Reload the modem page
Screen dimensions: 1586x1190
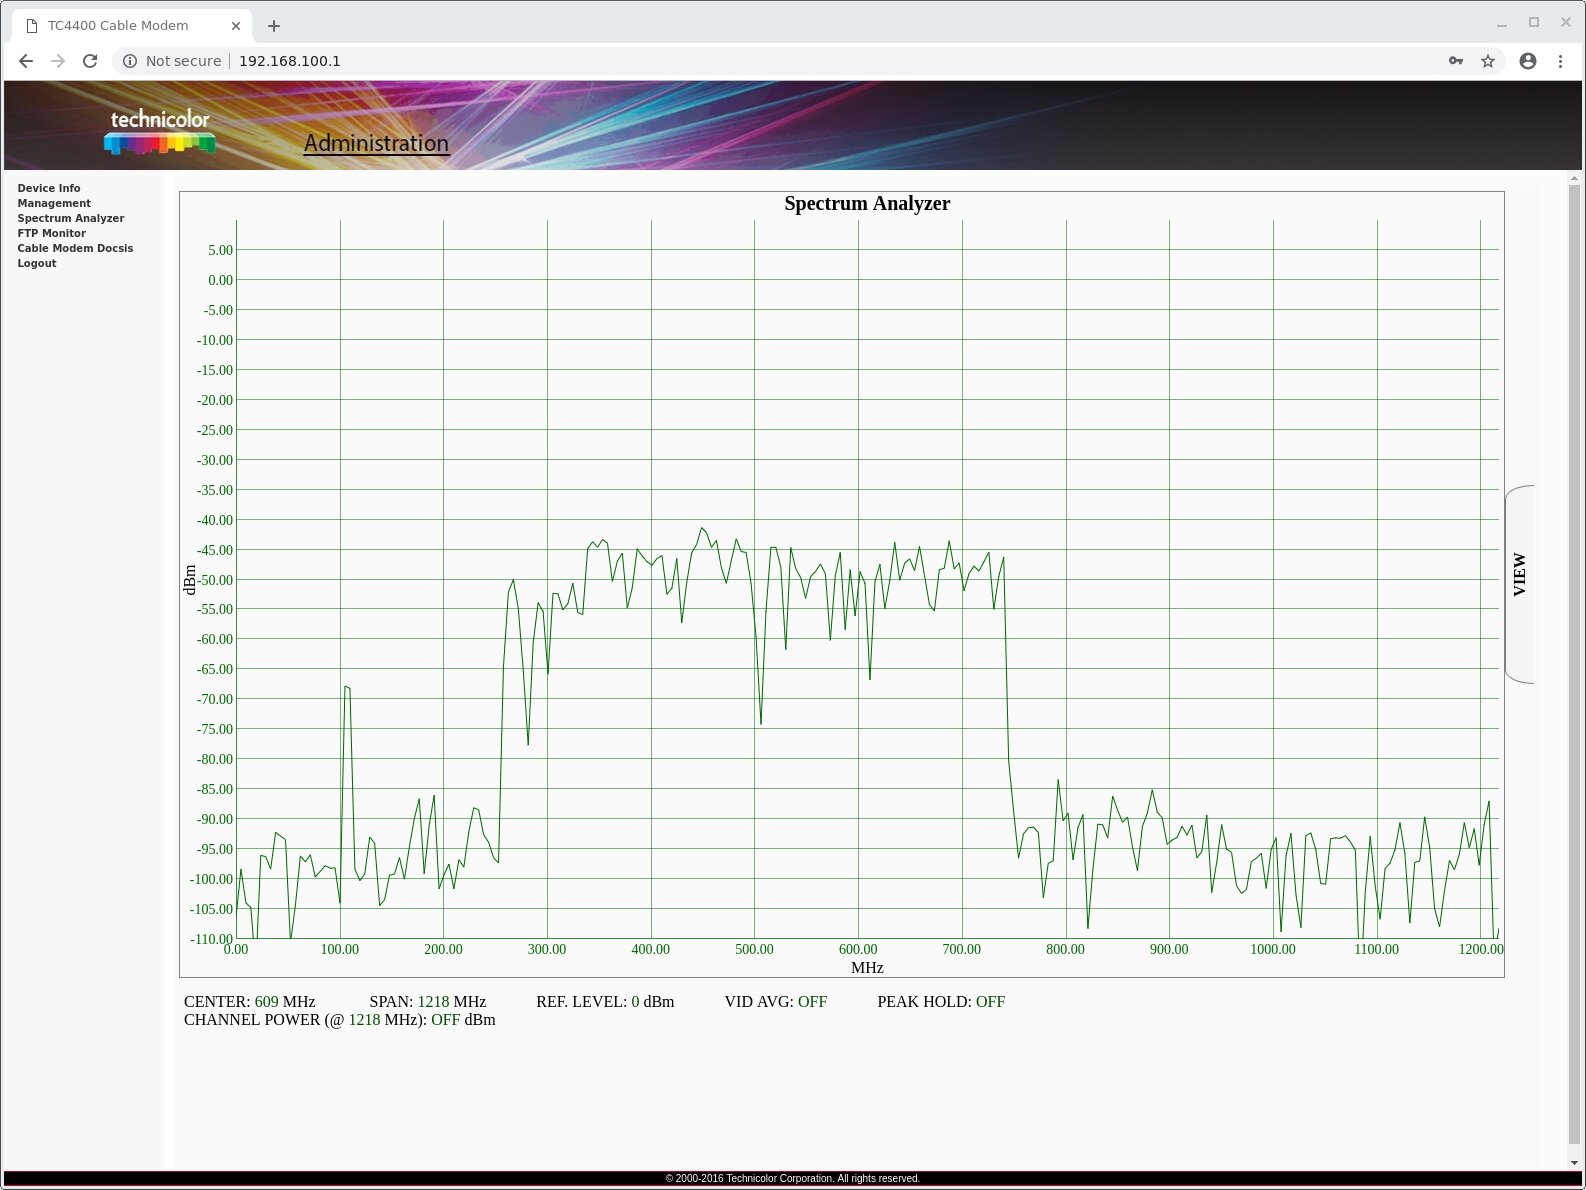[90, 61]
